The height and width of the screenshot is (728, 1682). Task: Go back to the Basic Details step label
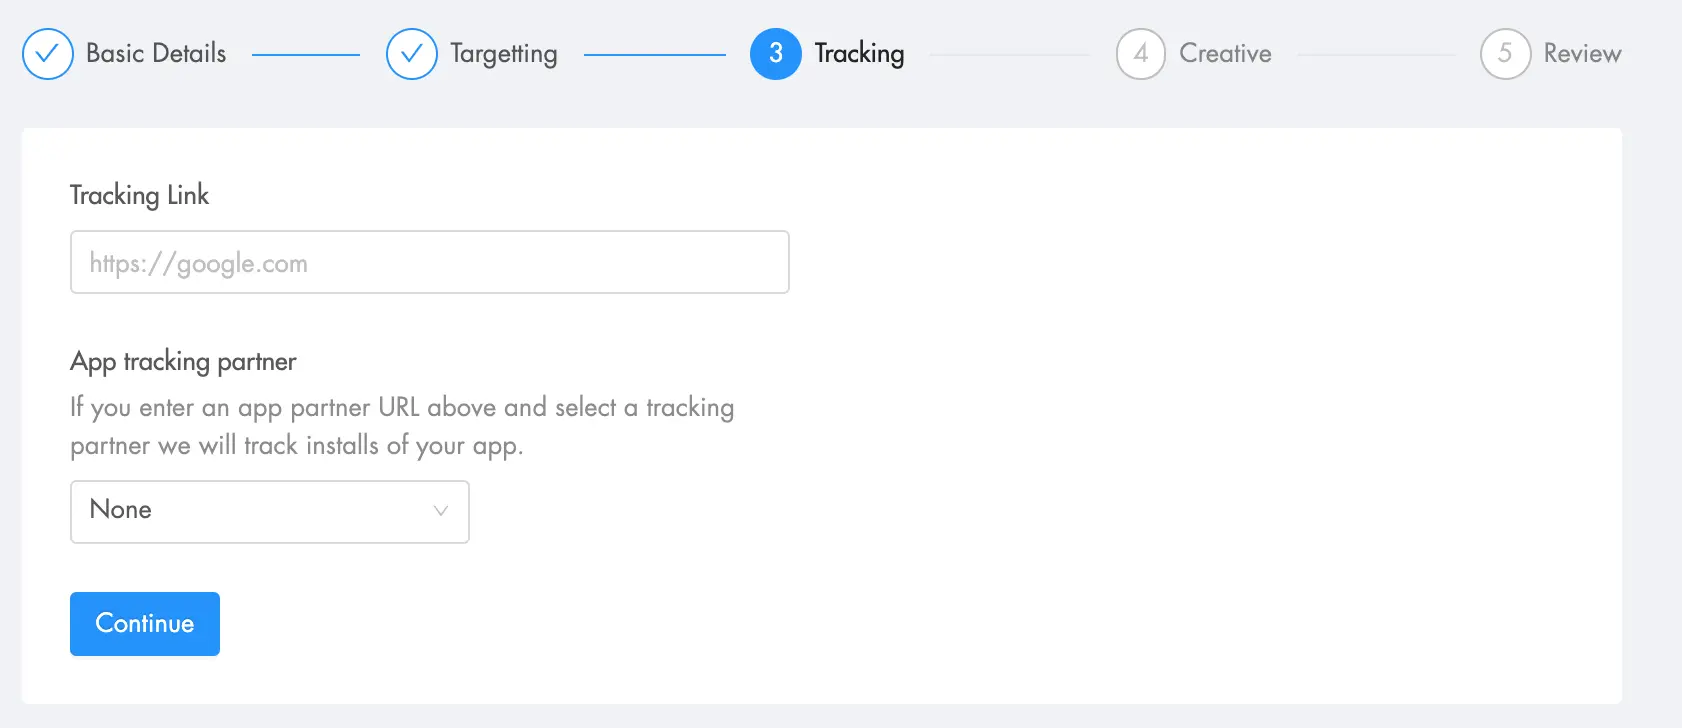(x=156, y=54)
